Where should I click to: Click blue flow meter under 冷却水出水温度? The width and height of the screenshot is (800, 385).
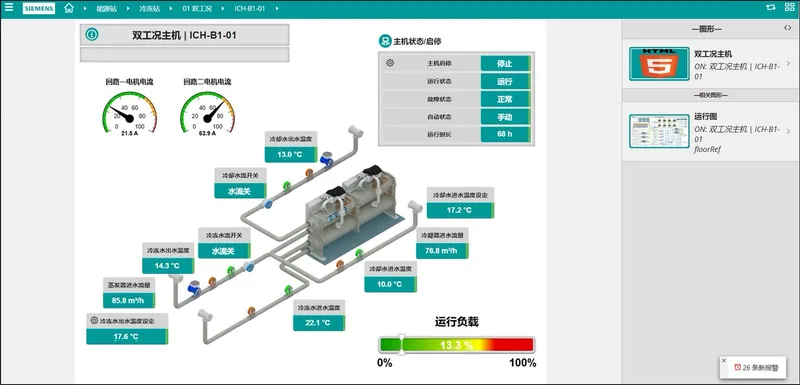coord(327,160)
